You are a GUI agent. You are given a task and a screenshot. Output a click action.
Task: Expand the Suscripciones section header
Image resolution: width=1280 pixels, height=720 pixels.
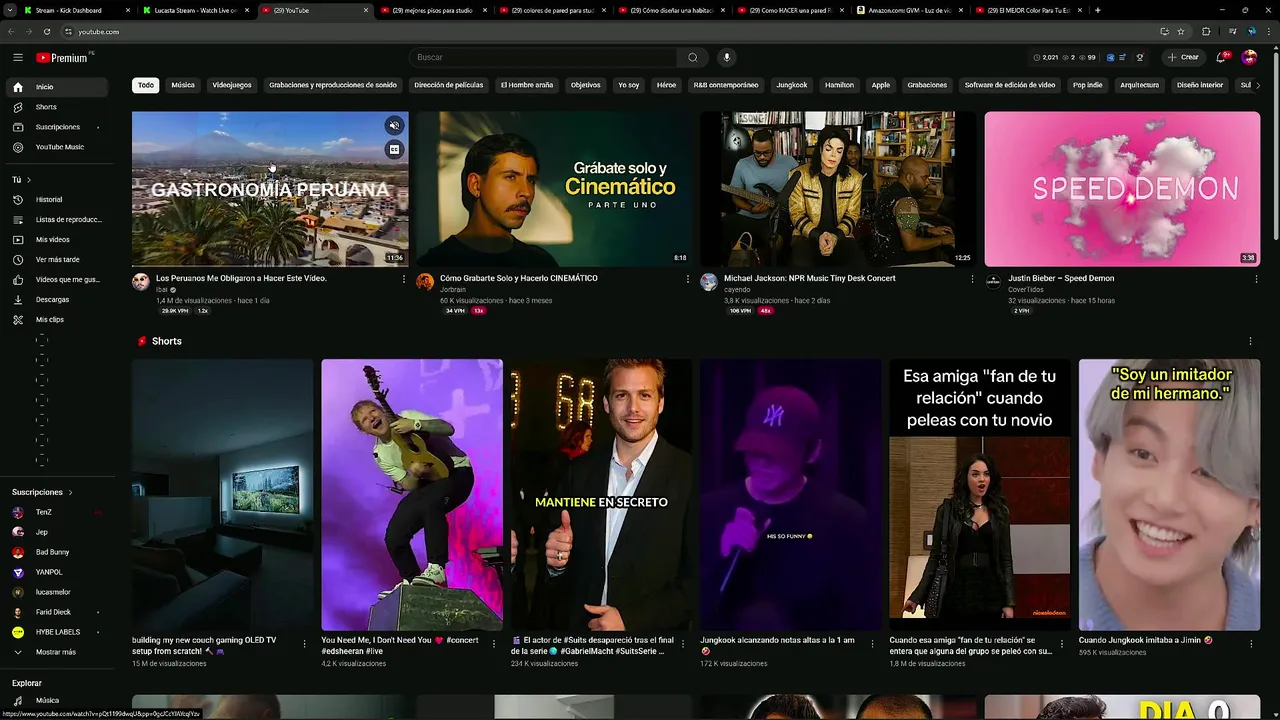point(42,492)
